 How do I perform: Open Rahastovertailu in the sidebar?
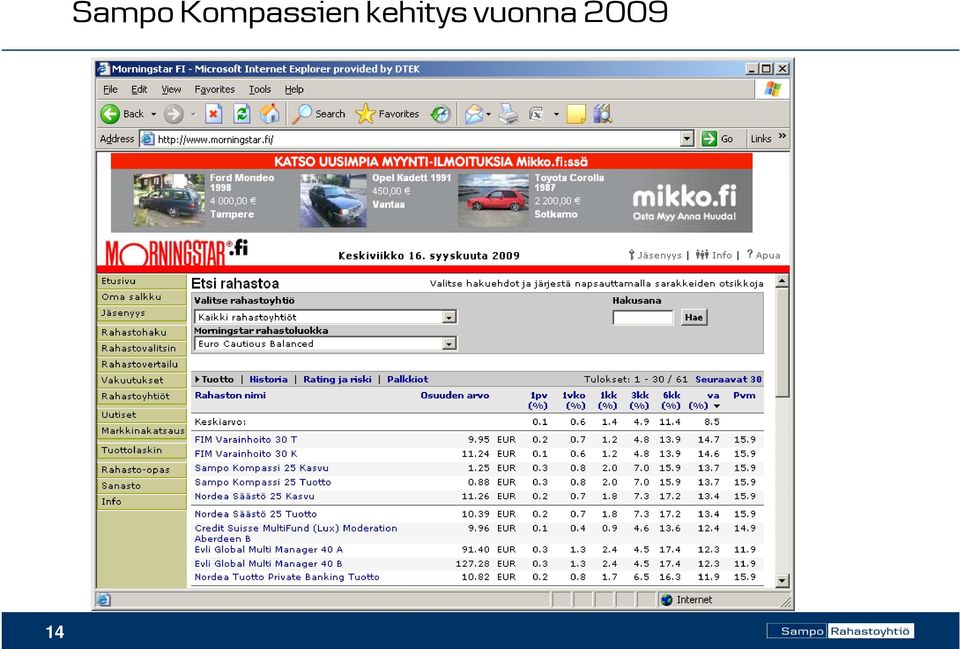pyautogui.click(x=141, y=364)
